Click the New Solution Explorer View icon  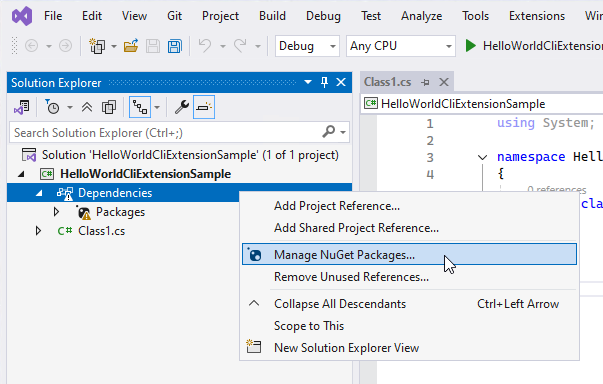(254, 347)
